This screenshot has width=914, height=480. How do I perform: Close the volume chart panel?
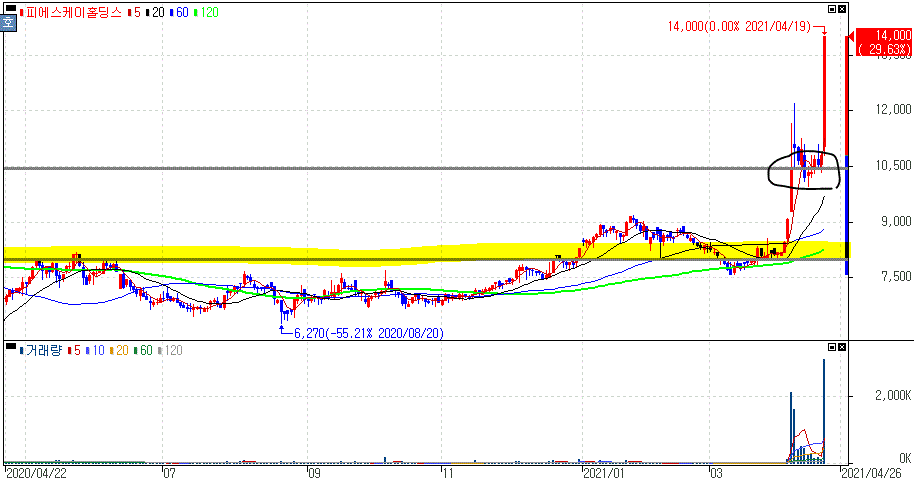coord(842,347)
